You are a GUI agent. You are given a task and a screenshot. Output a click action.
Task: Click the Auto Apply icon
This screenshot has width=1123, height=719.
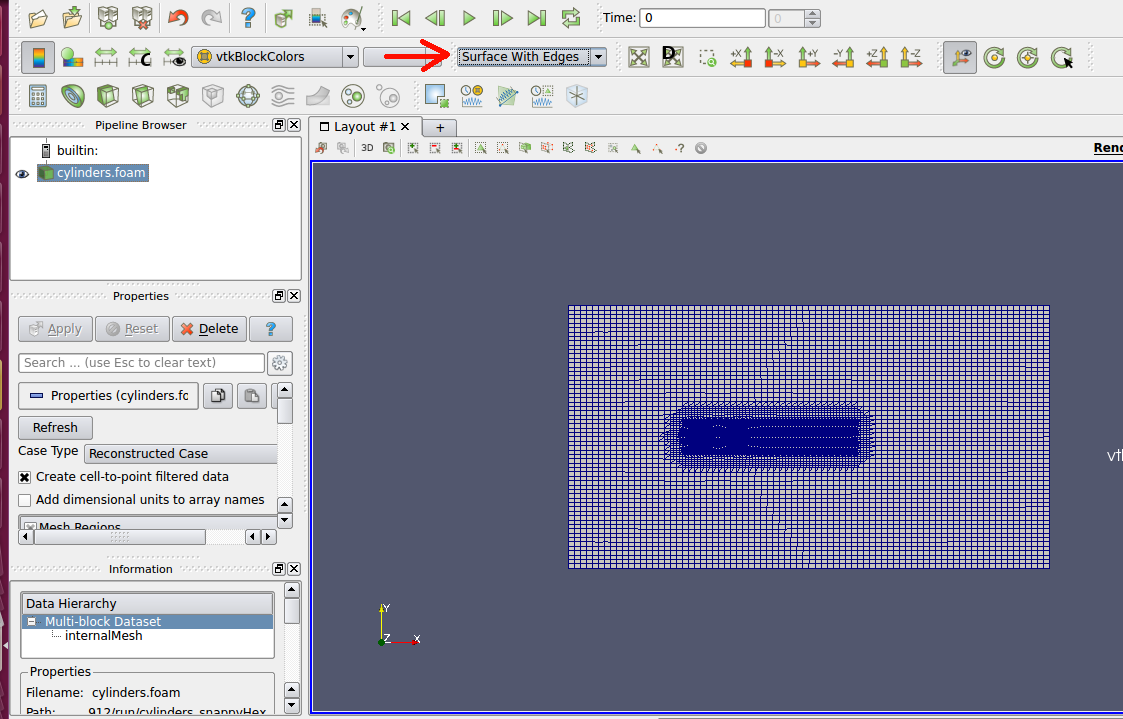coord(284,18)
